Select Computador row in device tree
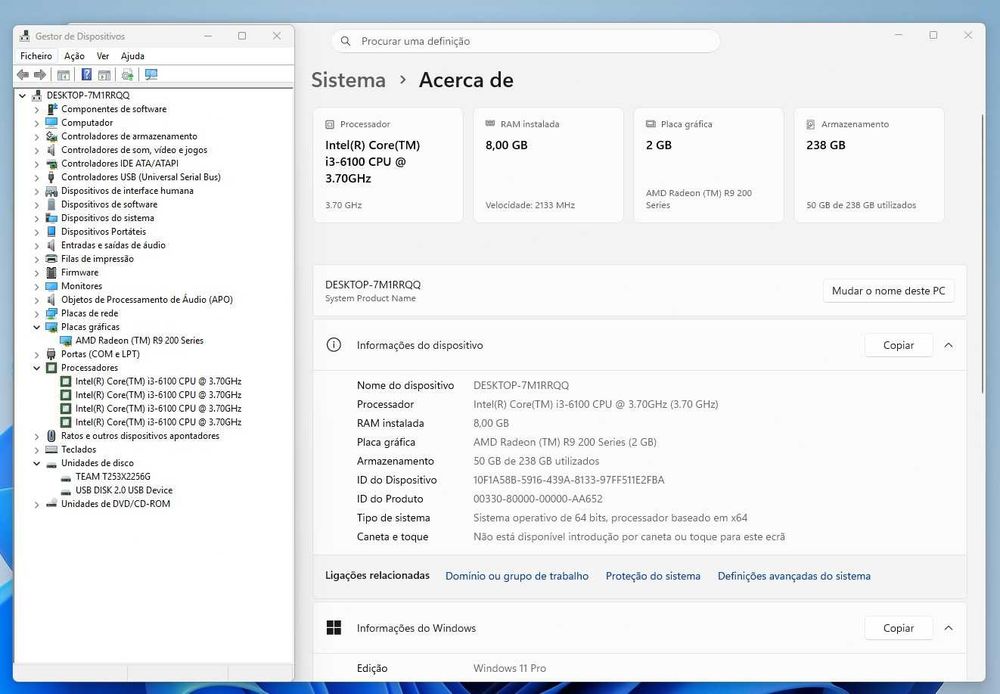 click(87, 122)
